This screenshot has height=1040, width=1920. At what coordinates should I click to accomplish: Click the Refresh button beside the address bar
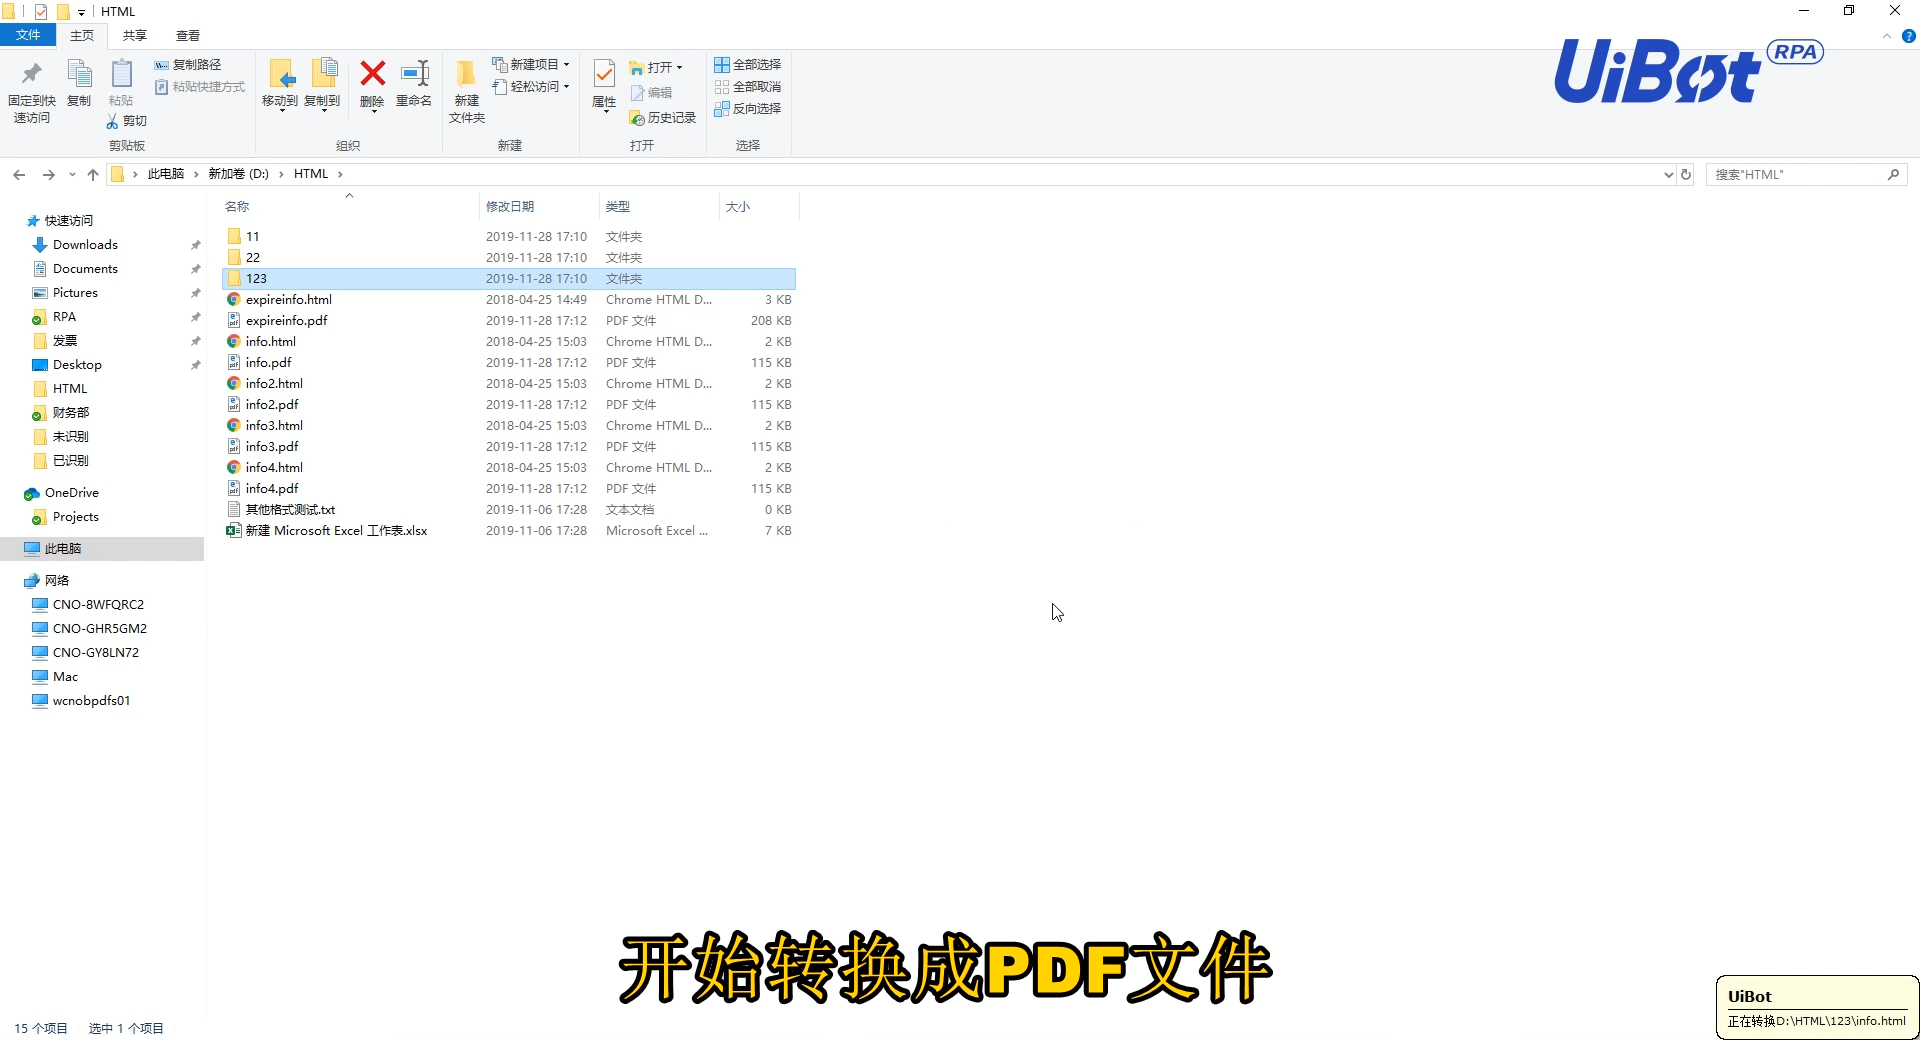tap(1686, 174)
